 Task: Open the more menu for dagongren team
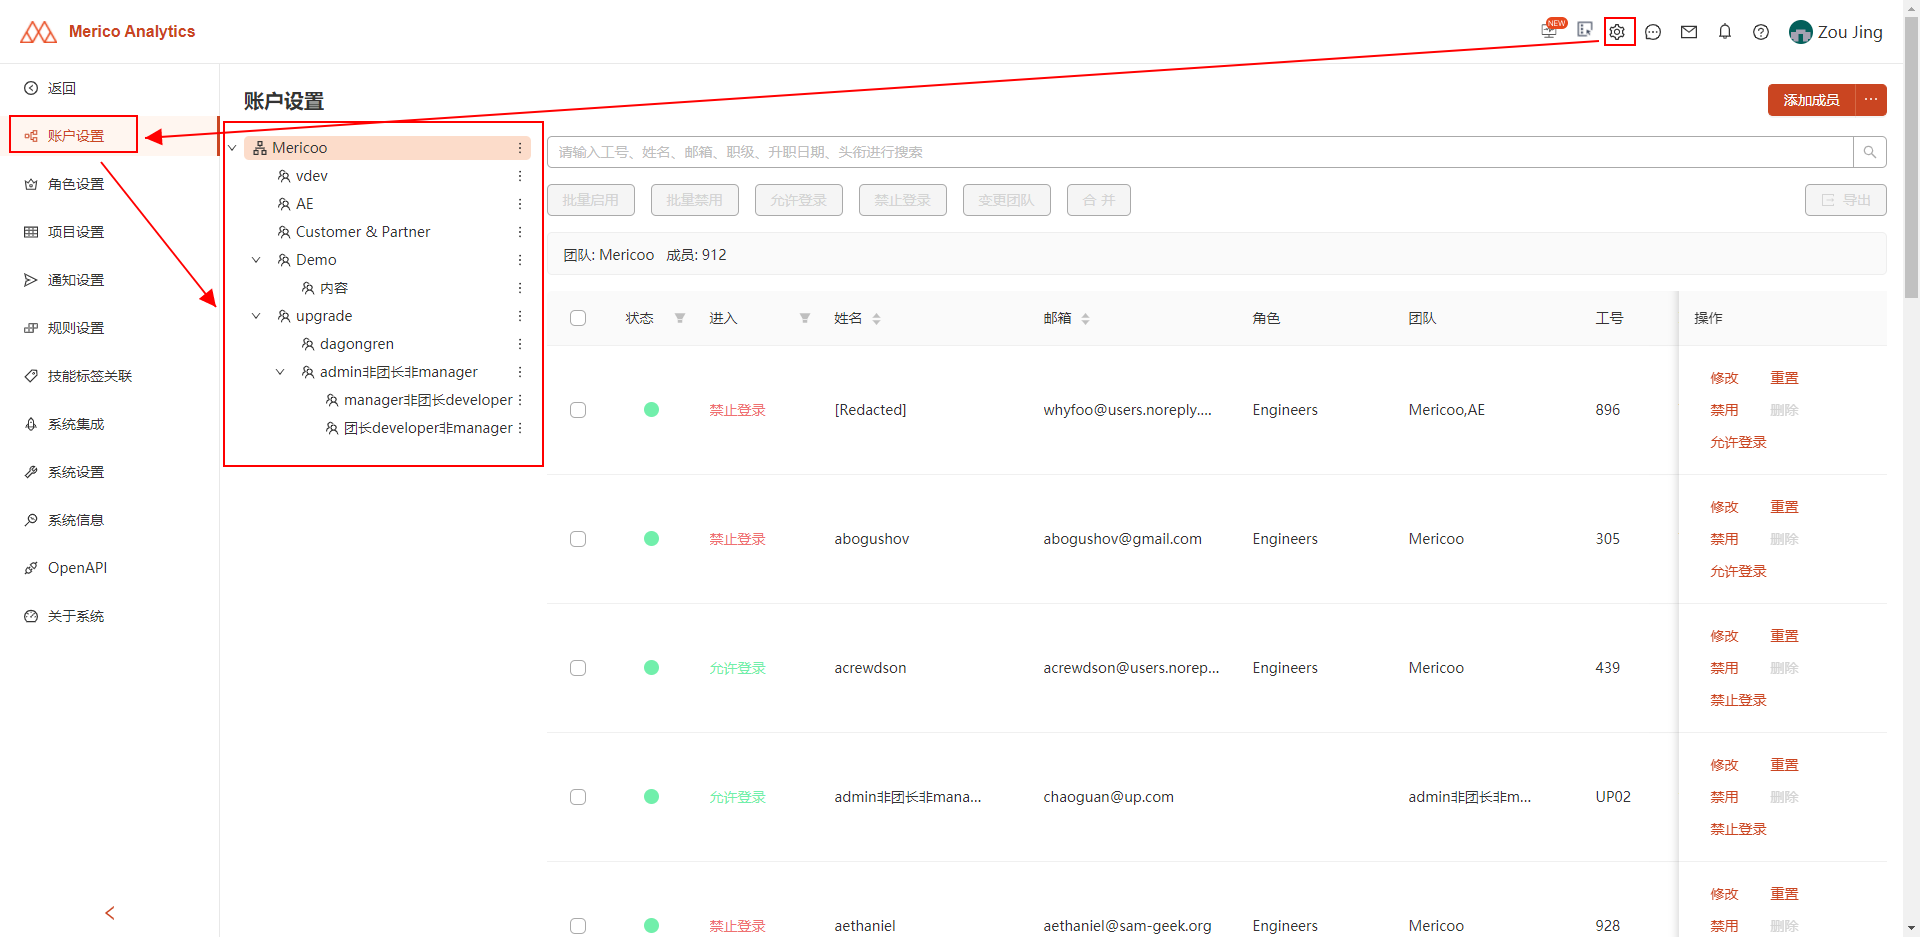coord(520,344)
